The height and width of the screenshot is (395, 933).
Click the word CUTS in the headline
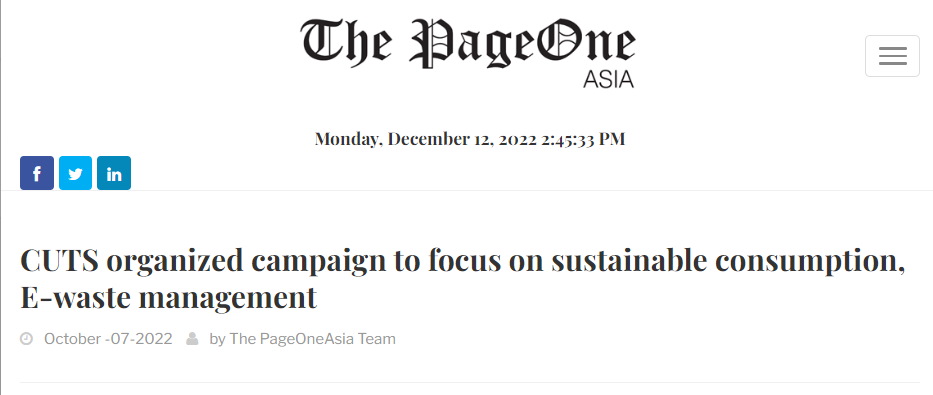(60, 261)
